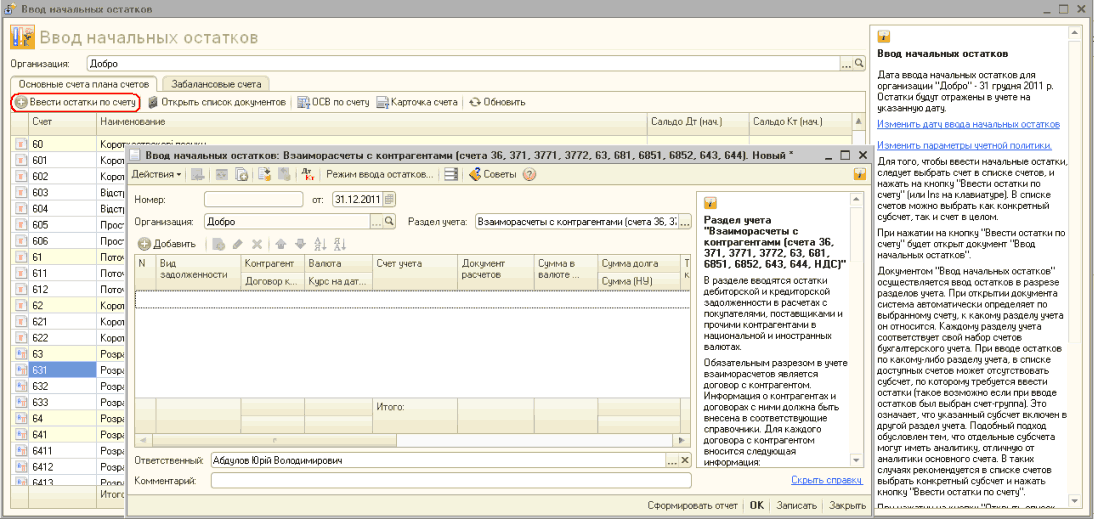
Task: Click the '...' button in dialog's 'Организация' field
Action: pos(377,222)
